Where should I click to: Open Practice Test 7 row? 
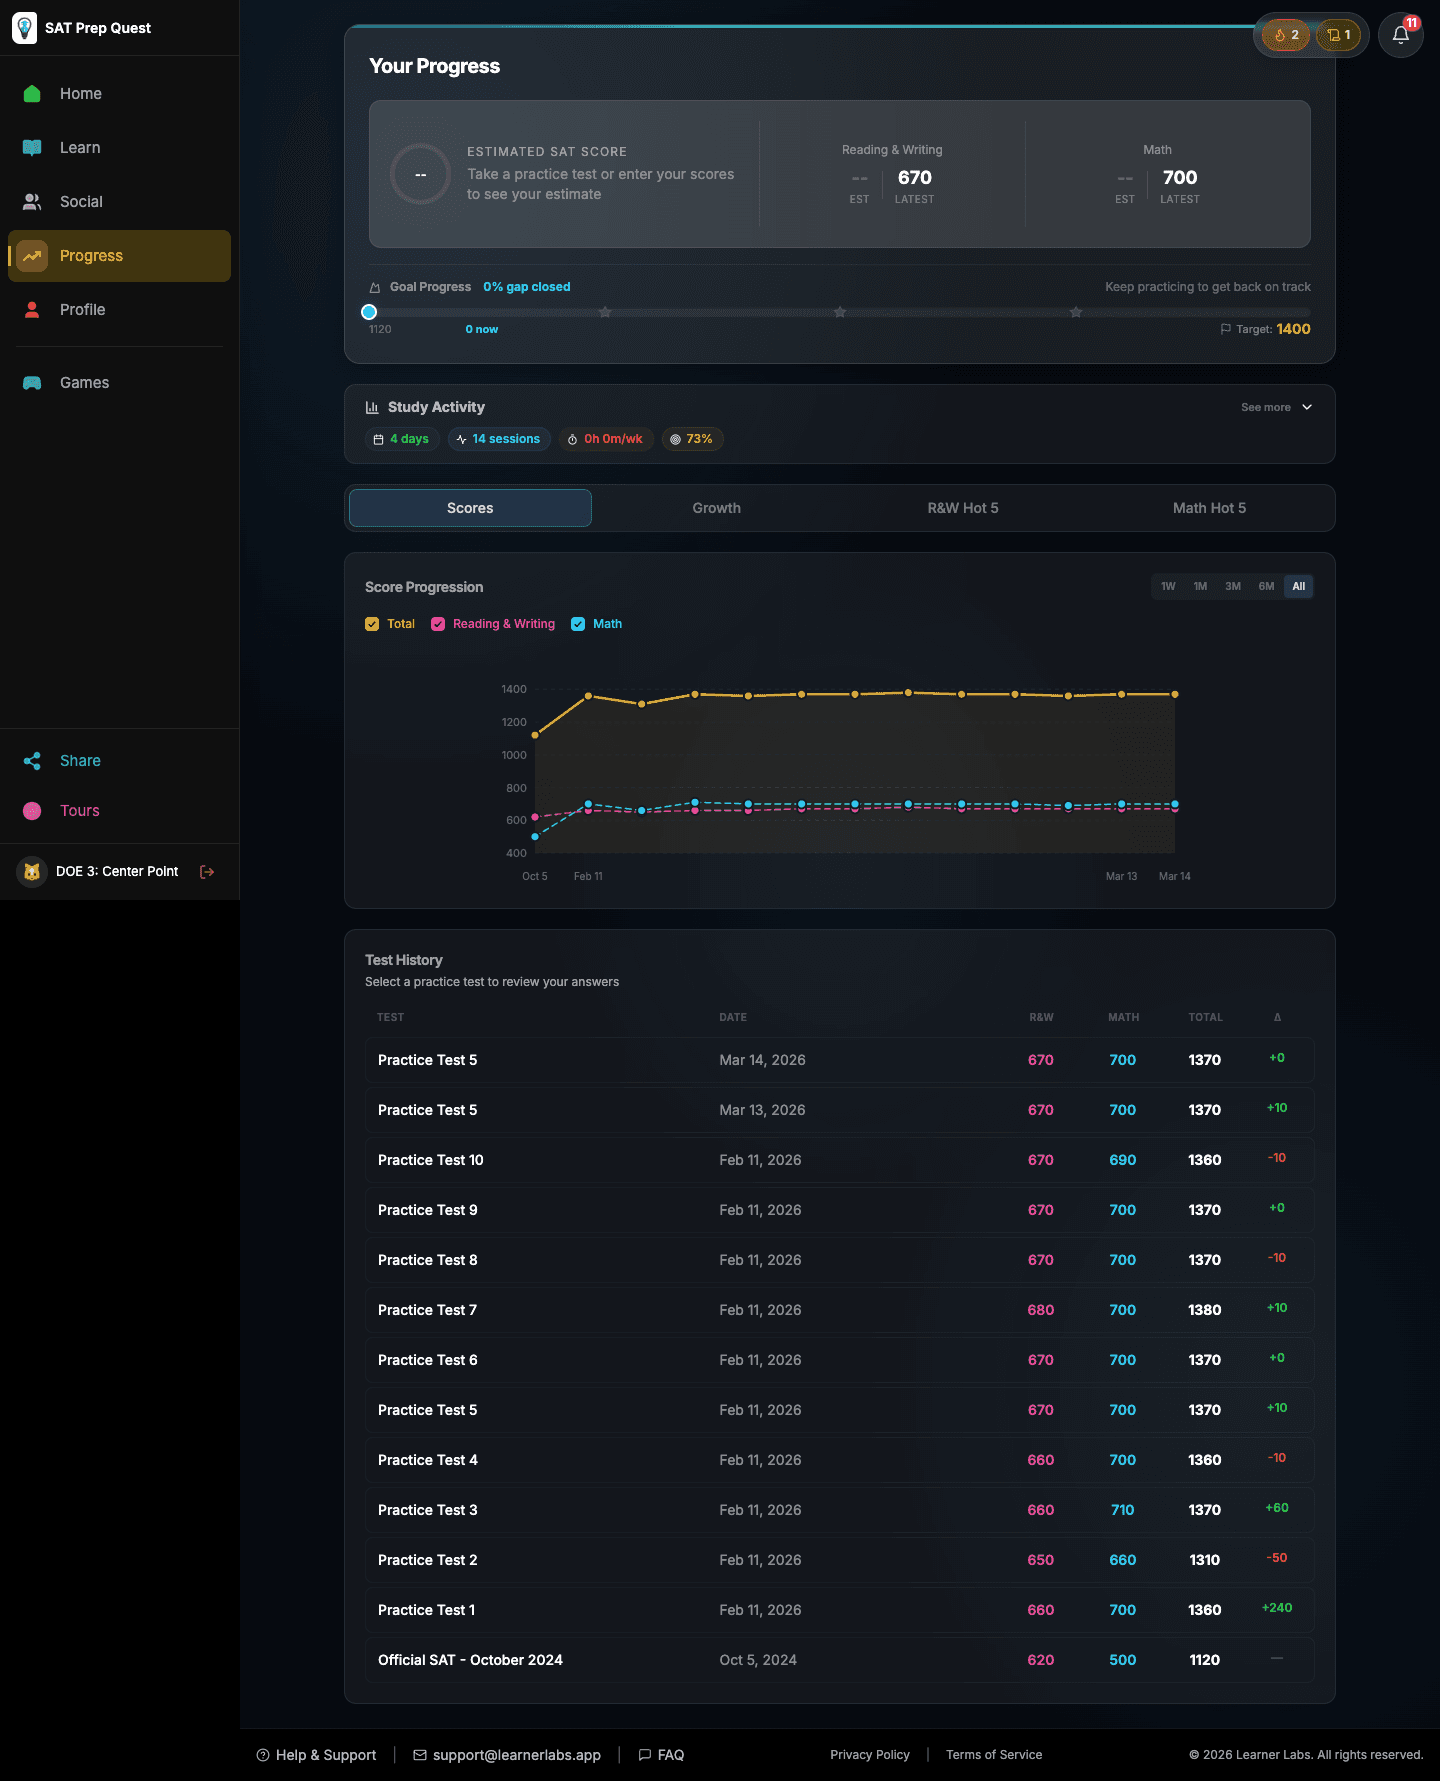pos(840,1310)
